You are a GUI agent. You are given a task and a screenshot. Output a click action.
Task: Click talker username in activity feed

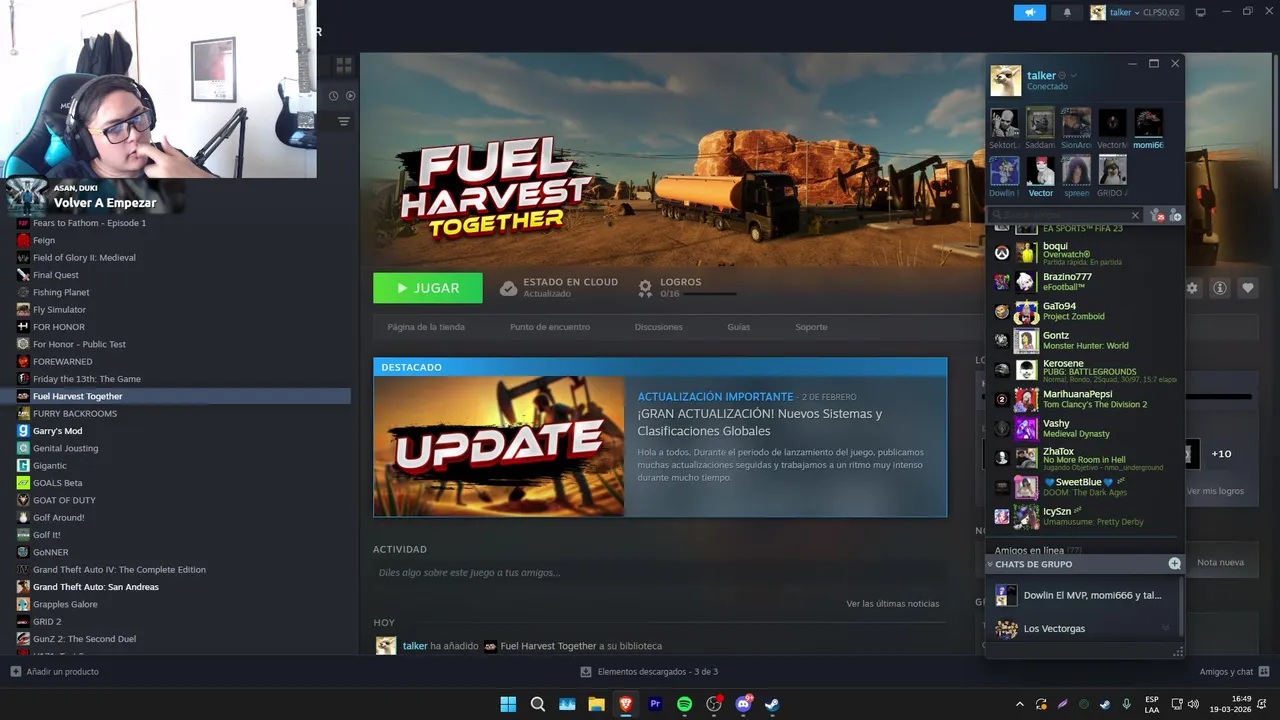[415, 646]
